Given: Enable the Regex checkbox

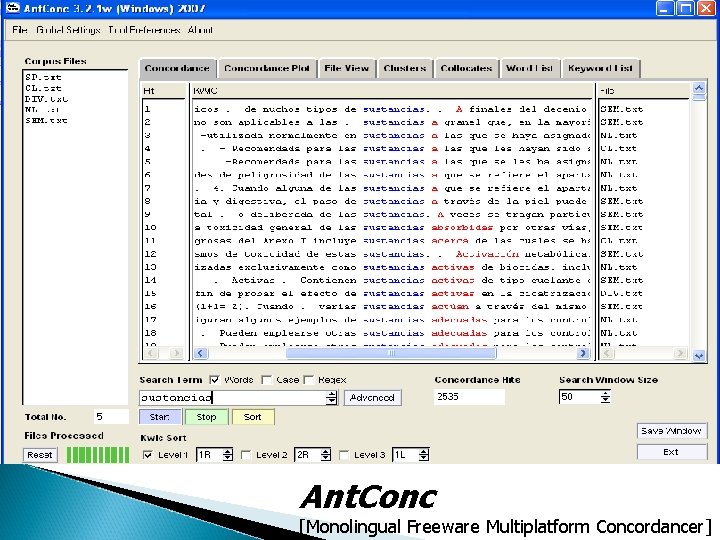Looking at the screenshot, I should [309, 380].
